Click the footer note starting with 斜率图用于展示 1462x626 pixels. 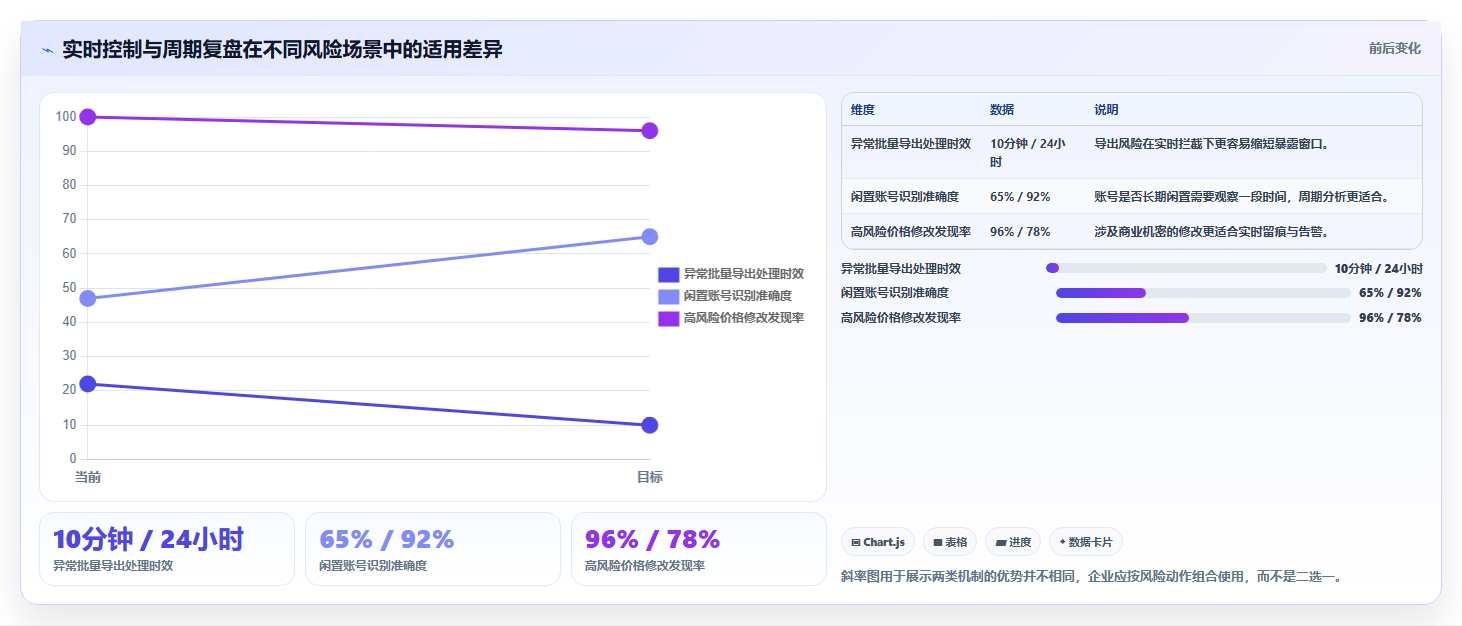(1092, 576)
